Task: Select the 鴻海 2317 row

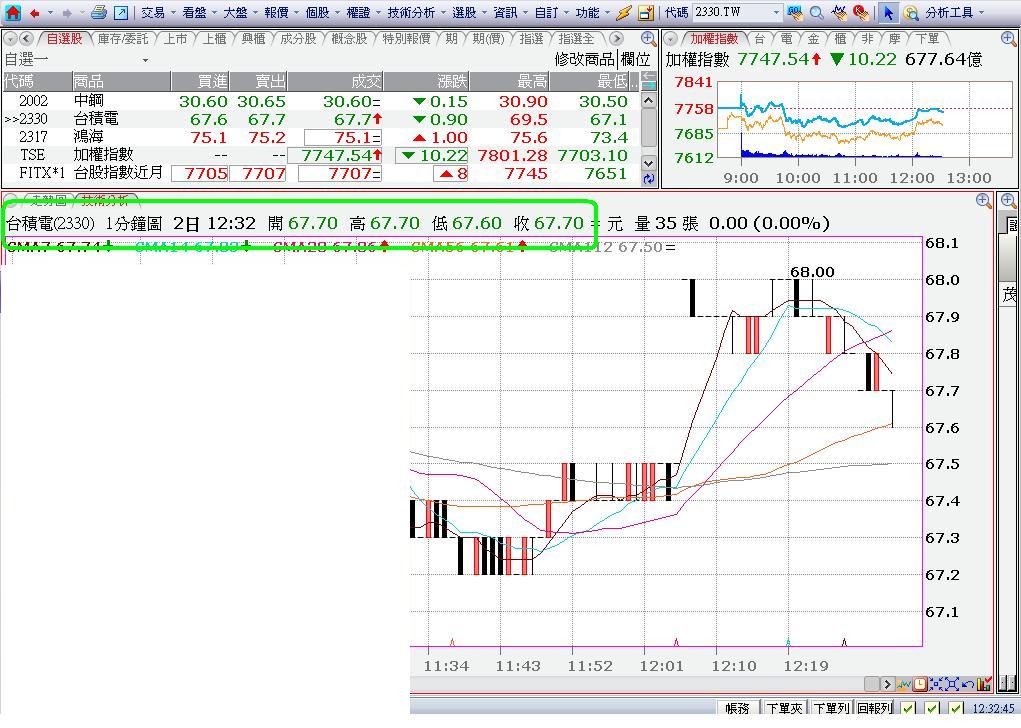Action: pyautogui.click(x=321, y=137)
